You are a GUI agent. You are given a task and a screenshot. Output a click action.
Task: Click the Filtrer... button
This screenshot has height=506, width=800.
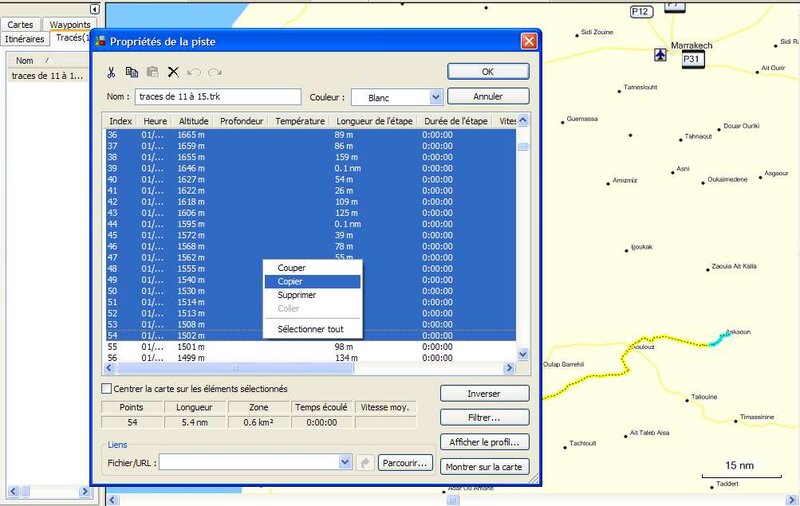pos(484,418)
